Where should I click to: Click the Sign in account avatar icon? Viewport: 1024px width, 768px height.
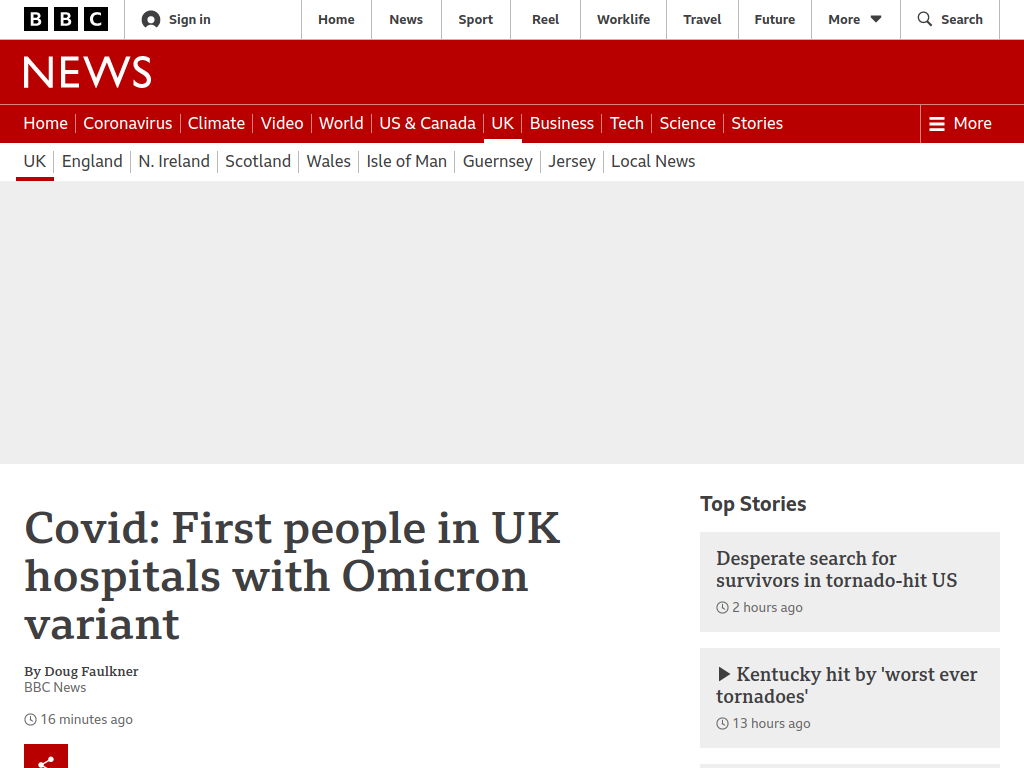point(151,20)
